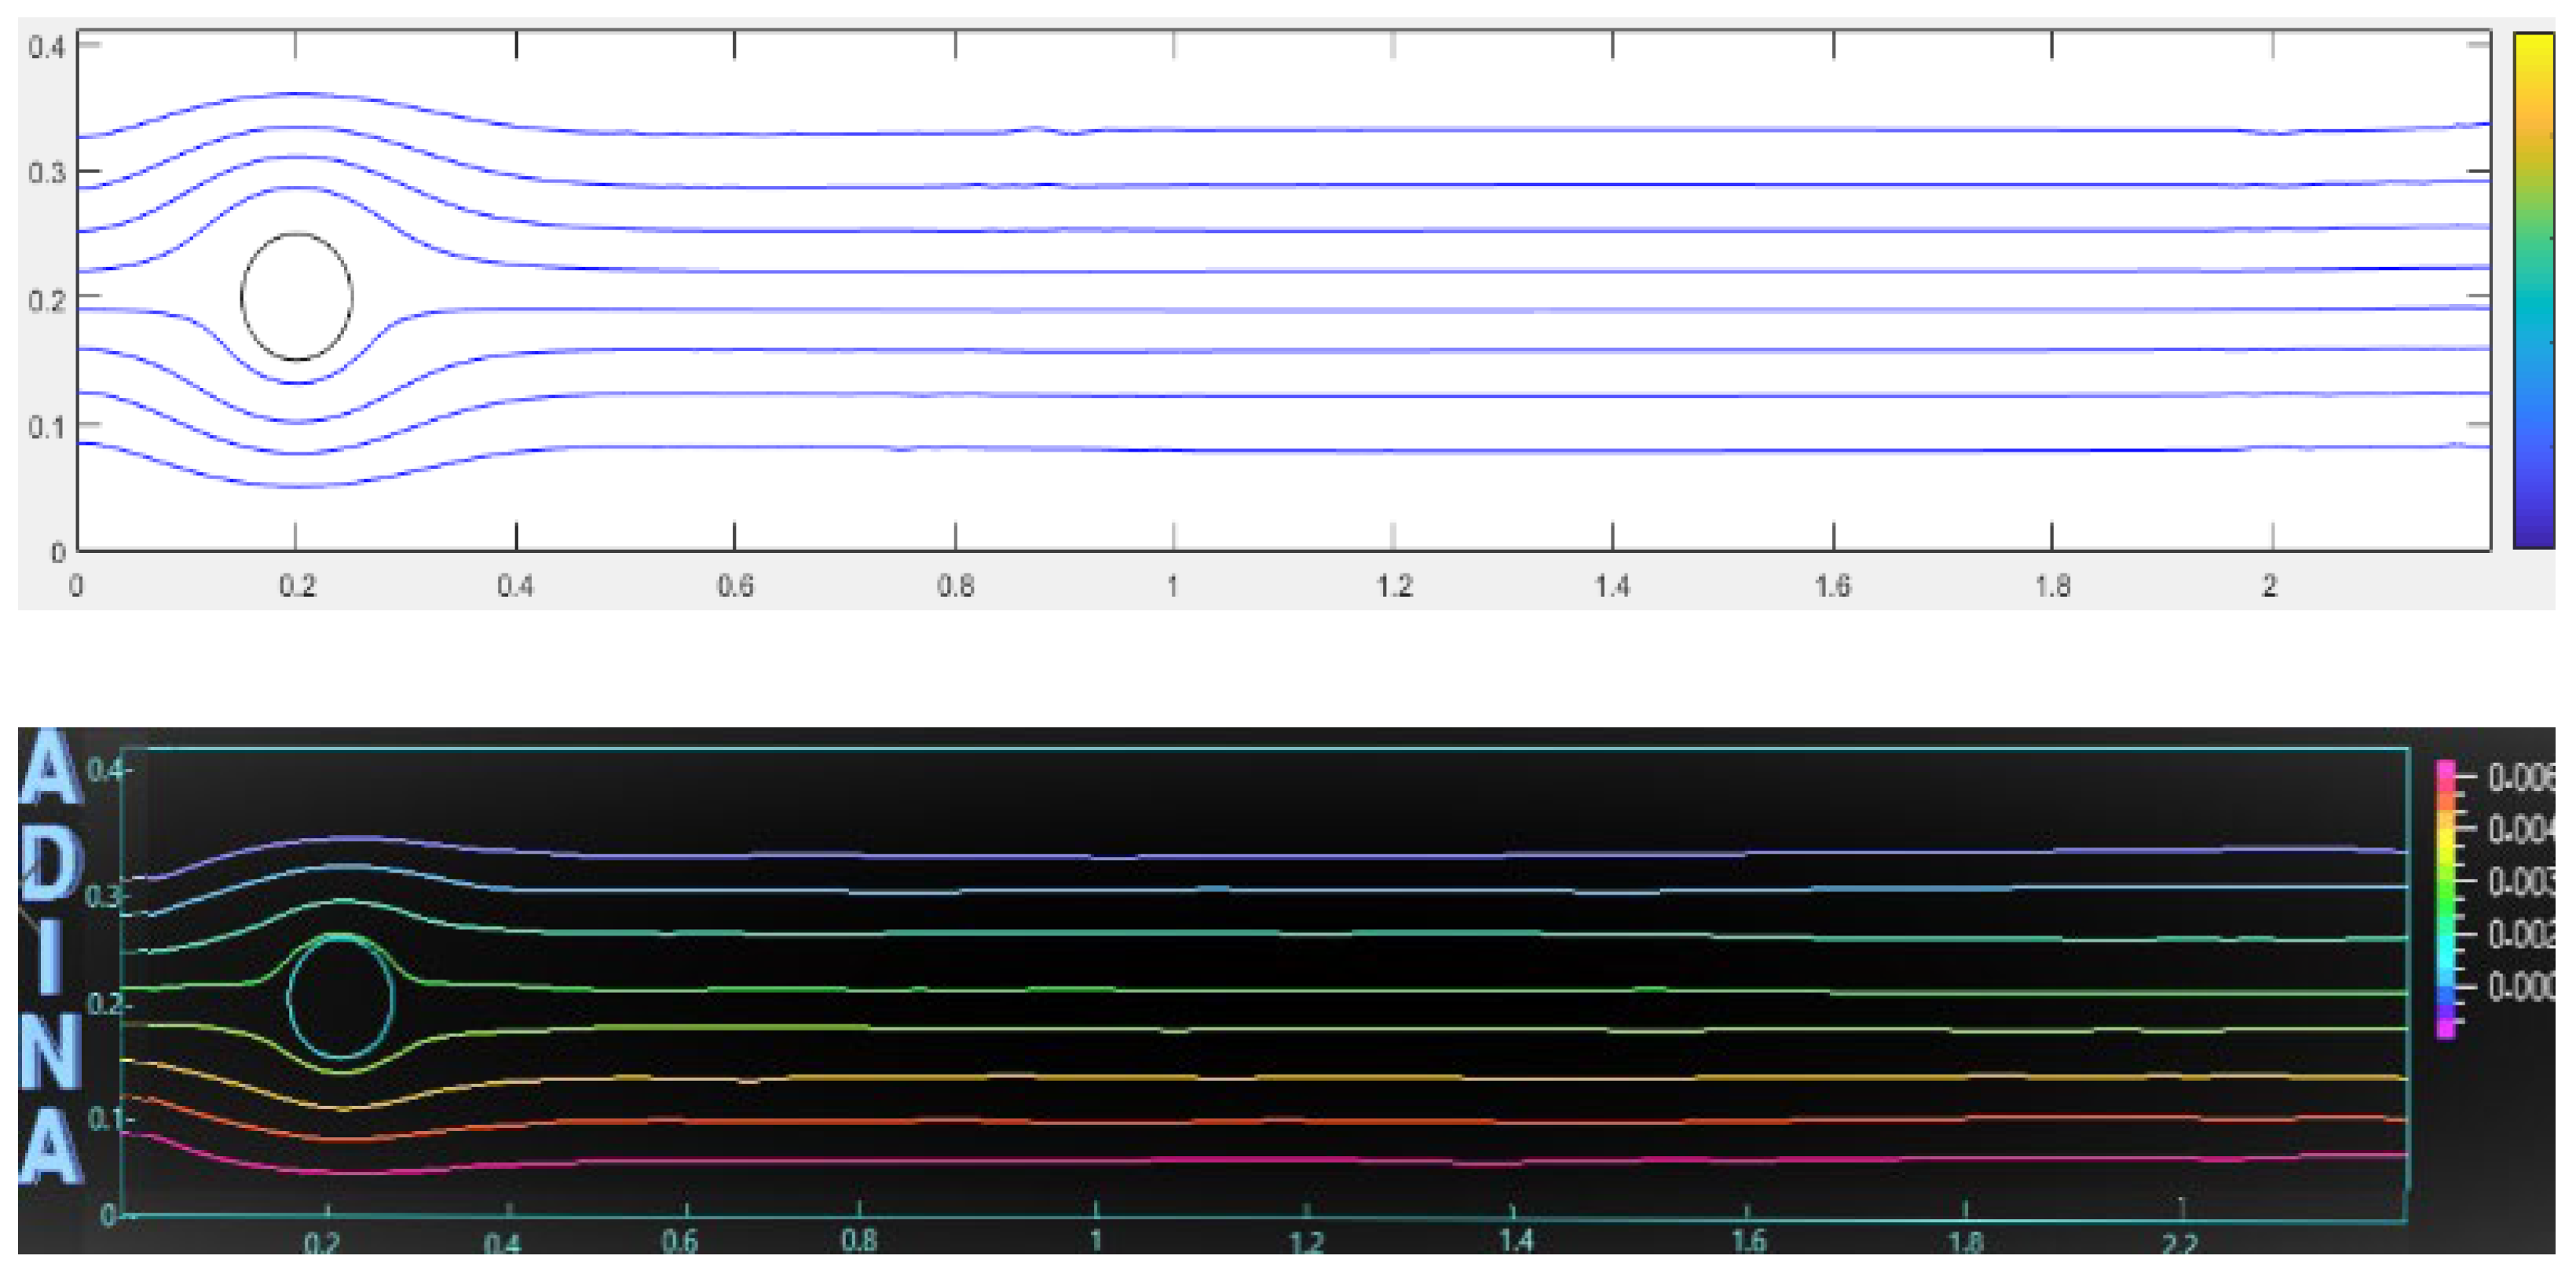Click the black cylinder circle in top plot
This screenshot has height=1274, width=2576.
296,297
